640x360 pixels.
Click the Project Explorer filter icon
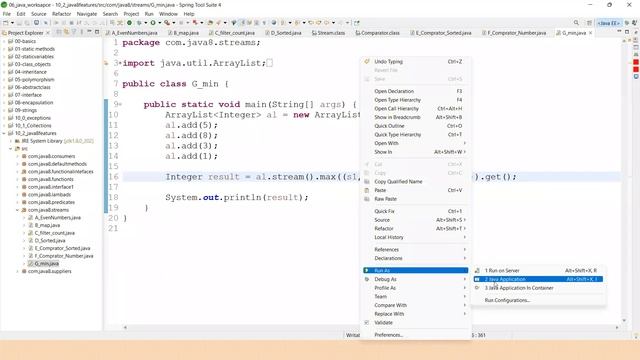click(74, 32)
